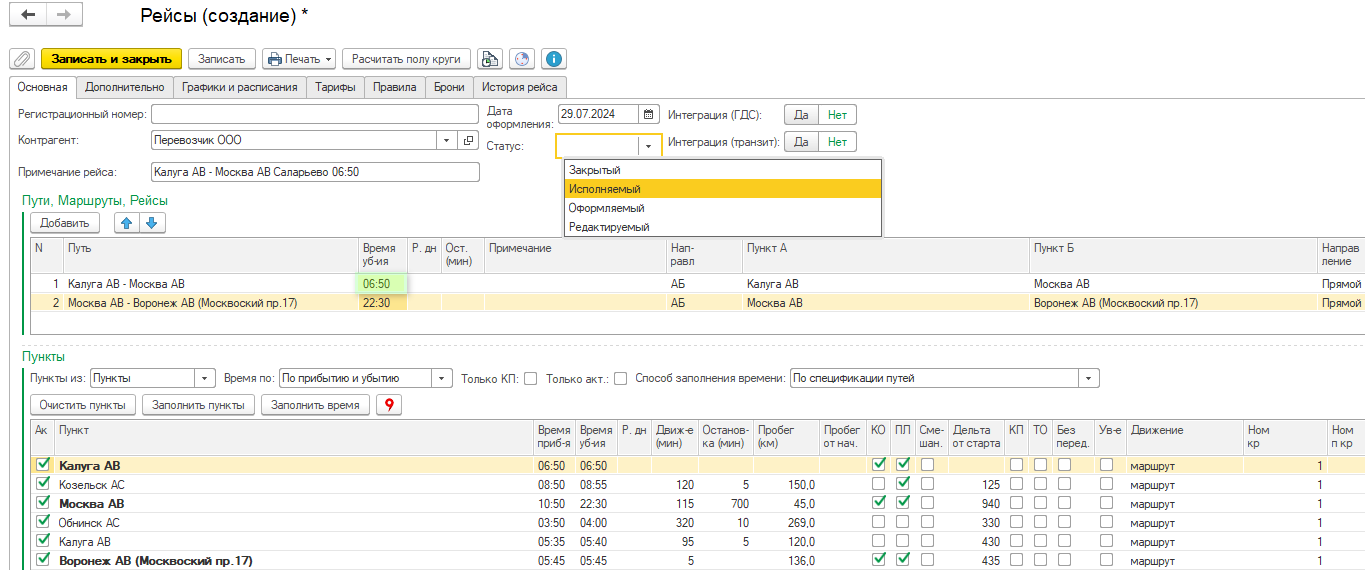The height and width of the screenshot is (570, 1365).
Task: Click the Регистрационный номер input field
Action: (315, 114)
